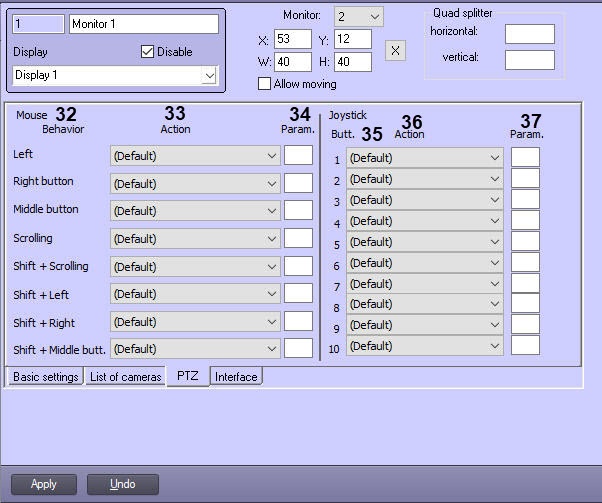This screenshot has width=602, height=503.
Task: Switch to the Basic settings tab
Action: pyautogui.click(x=46, y=377)
